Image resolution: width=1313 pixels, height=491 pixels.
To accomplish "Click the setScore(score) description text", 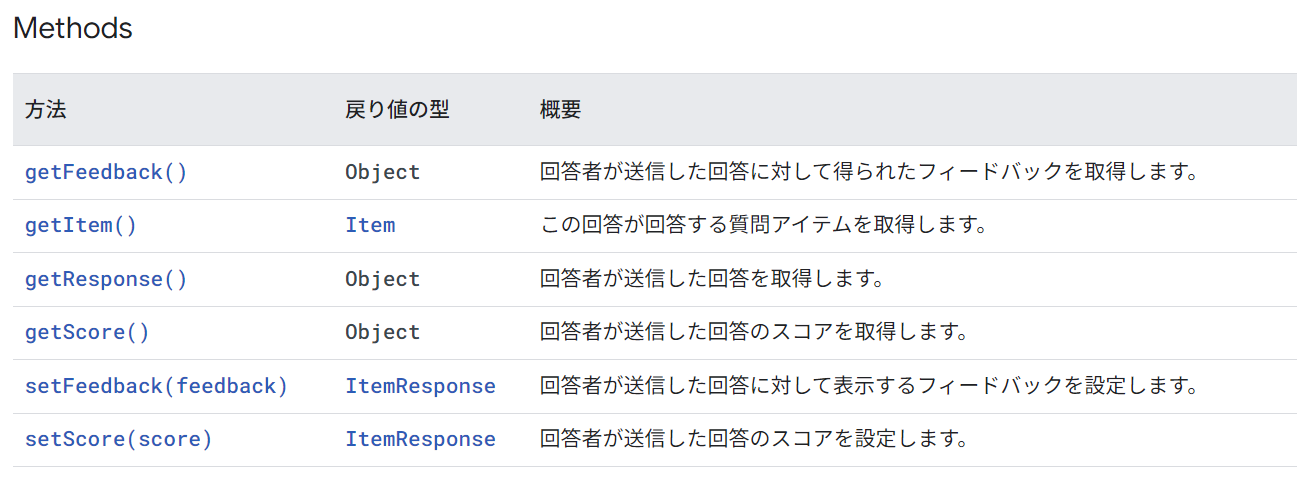I will (x=754, y=439).
